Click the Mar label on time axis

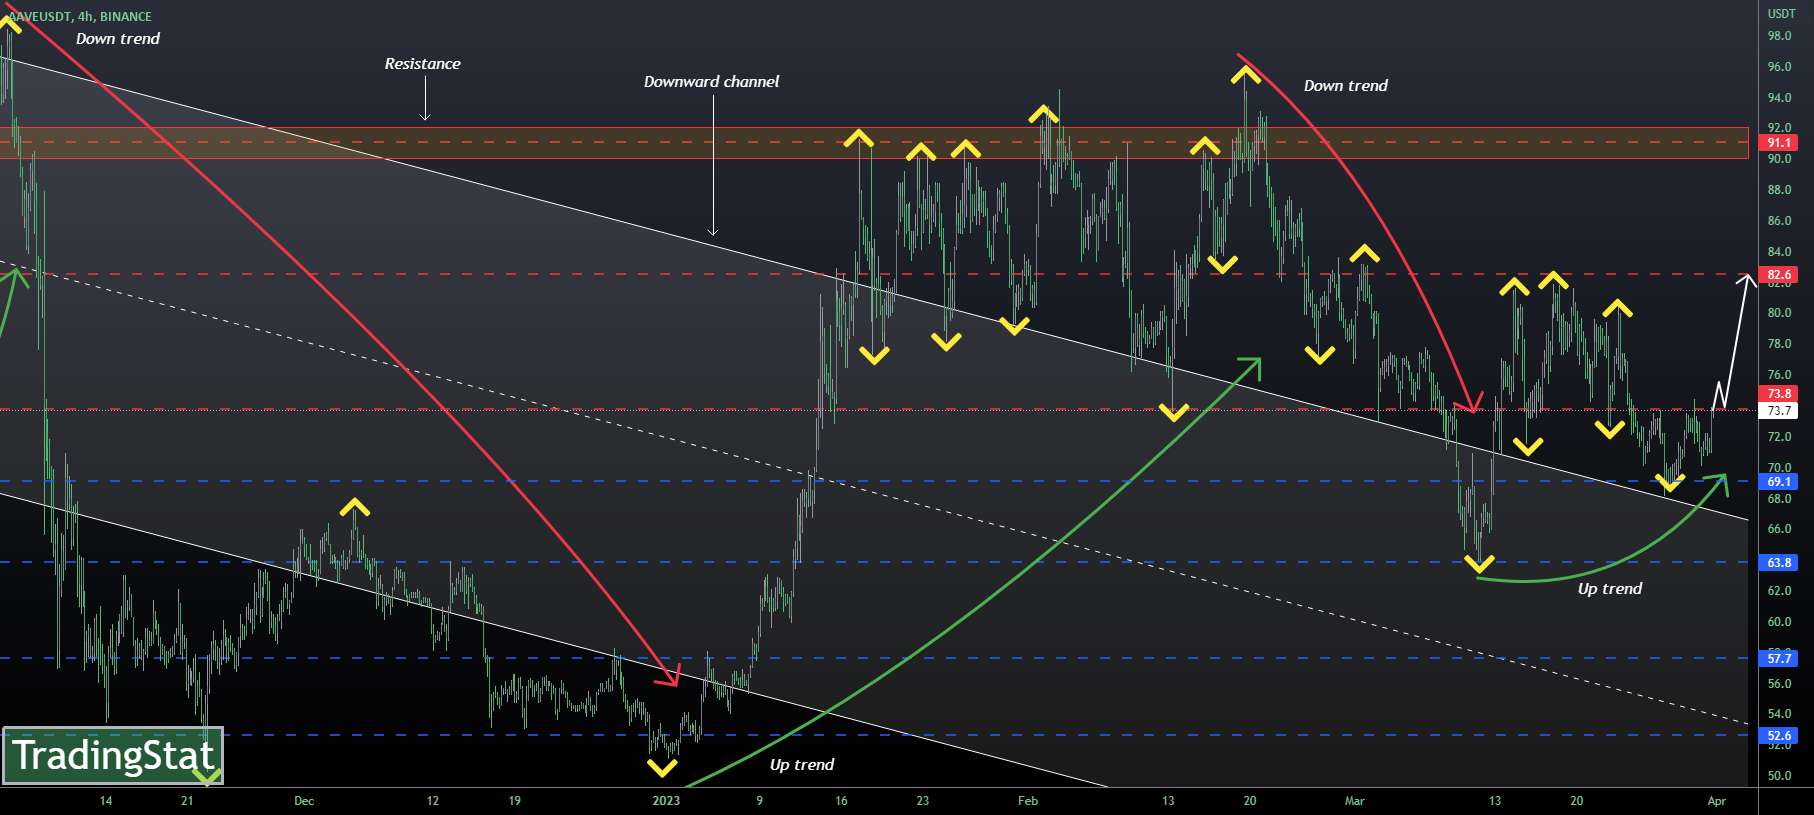[x=1354, y=801]
